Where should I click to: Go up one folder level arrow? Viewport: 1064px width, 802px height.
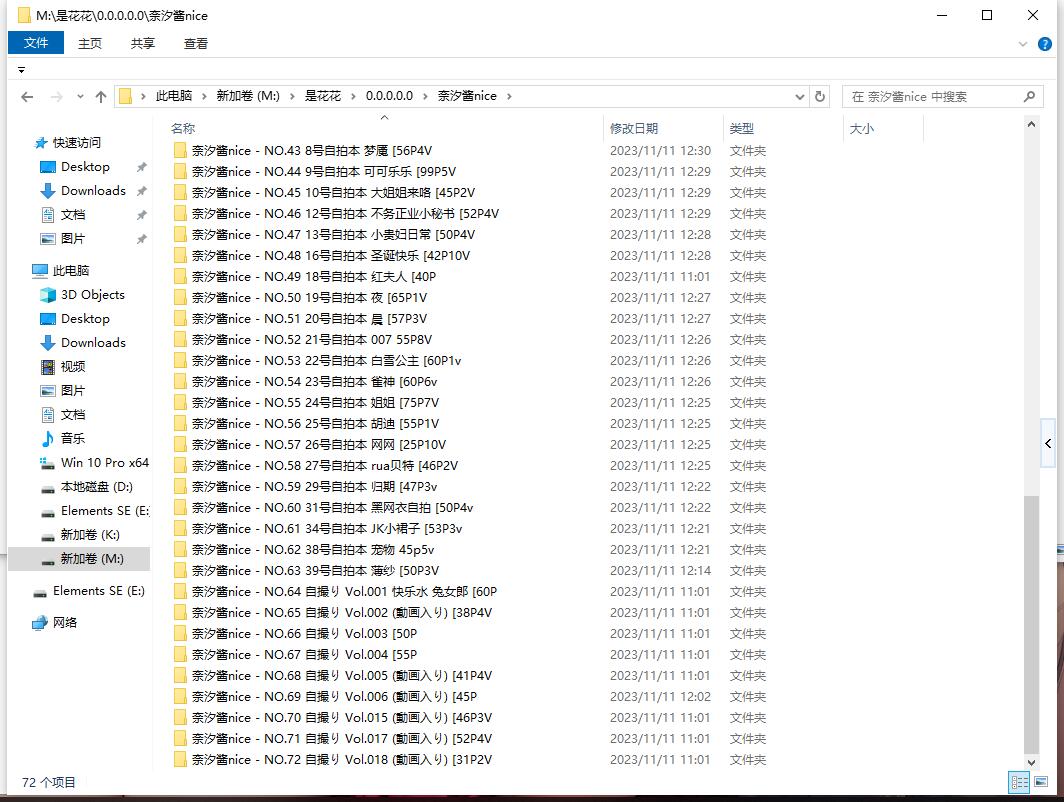(101, 97)
